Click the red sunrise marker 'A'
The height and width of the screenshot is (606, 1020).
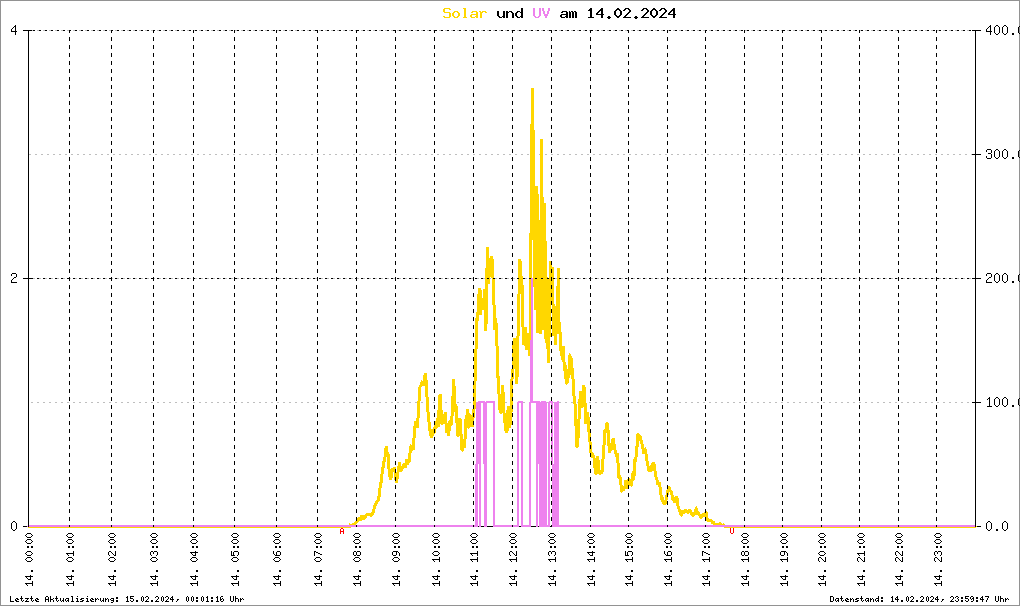[x=342, y=531]
